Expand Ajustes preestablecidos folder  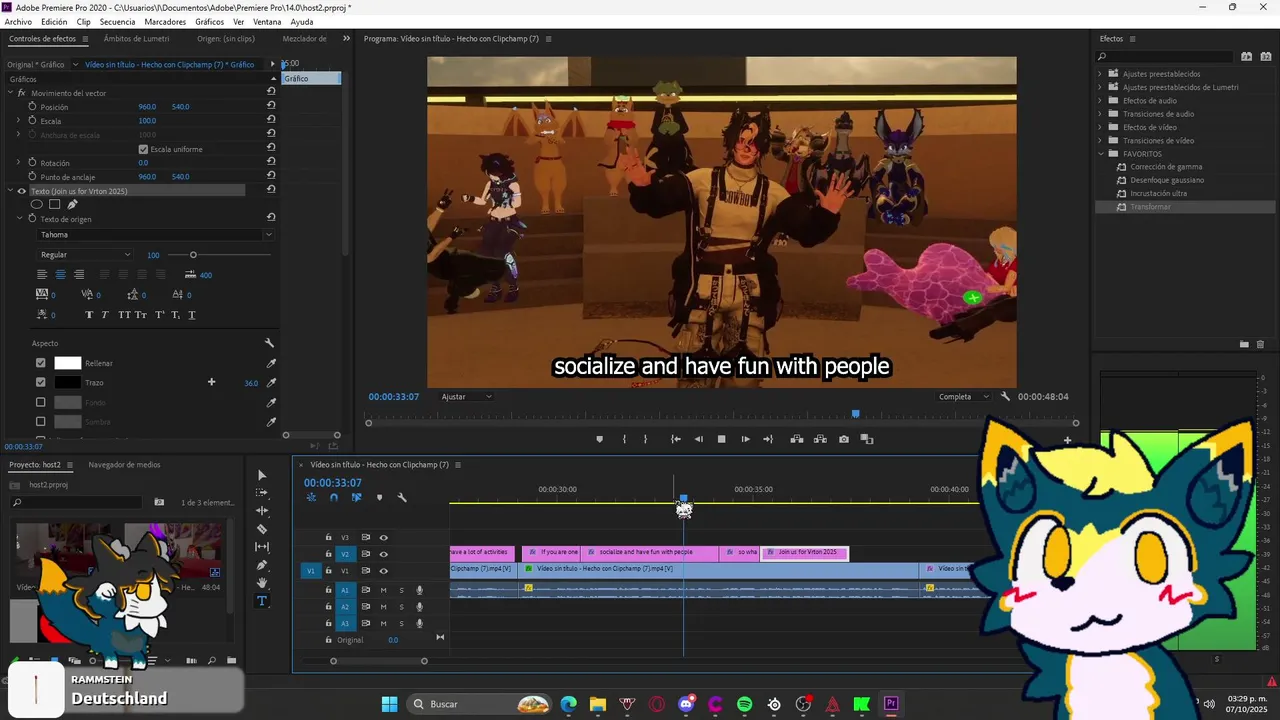pyautogui.click(x=1100, y=74)
